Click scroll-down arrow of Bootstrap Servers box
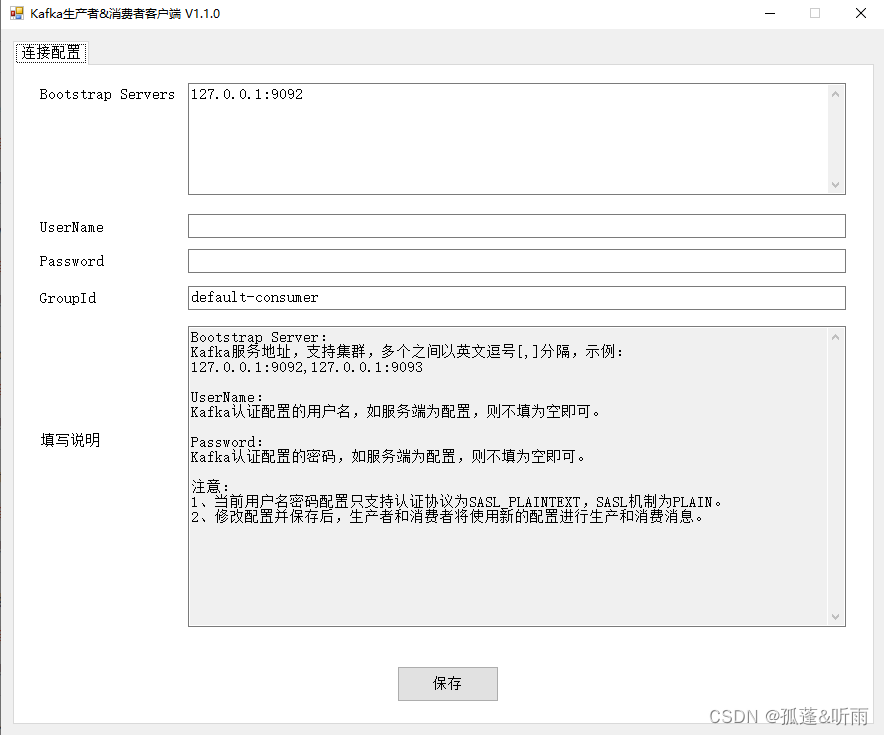The width and height of the screenshot is (884, 735). point(836,185)
